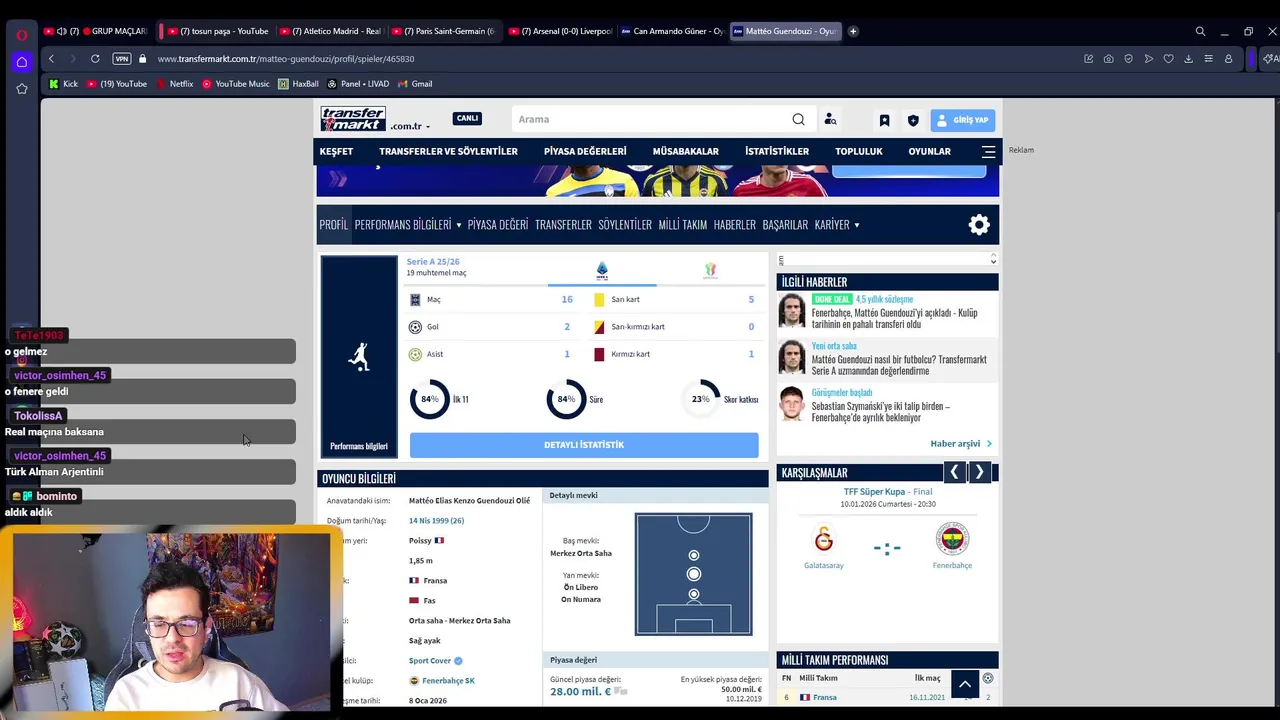Toggle the VPN badge in address bar

[x=120, y=59]
